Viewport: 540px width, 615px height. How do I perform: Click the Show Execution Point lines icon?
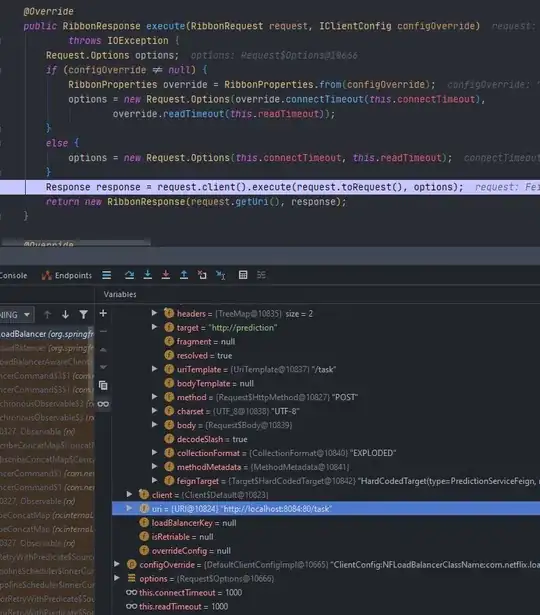(107, 275)
